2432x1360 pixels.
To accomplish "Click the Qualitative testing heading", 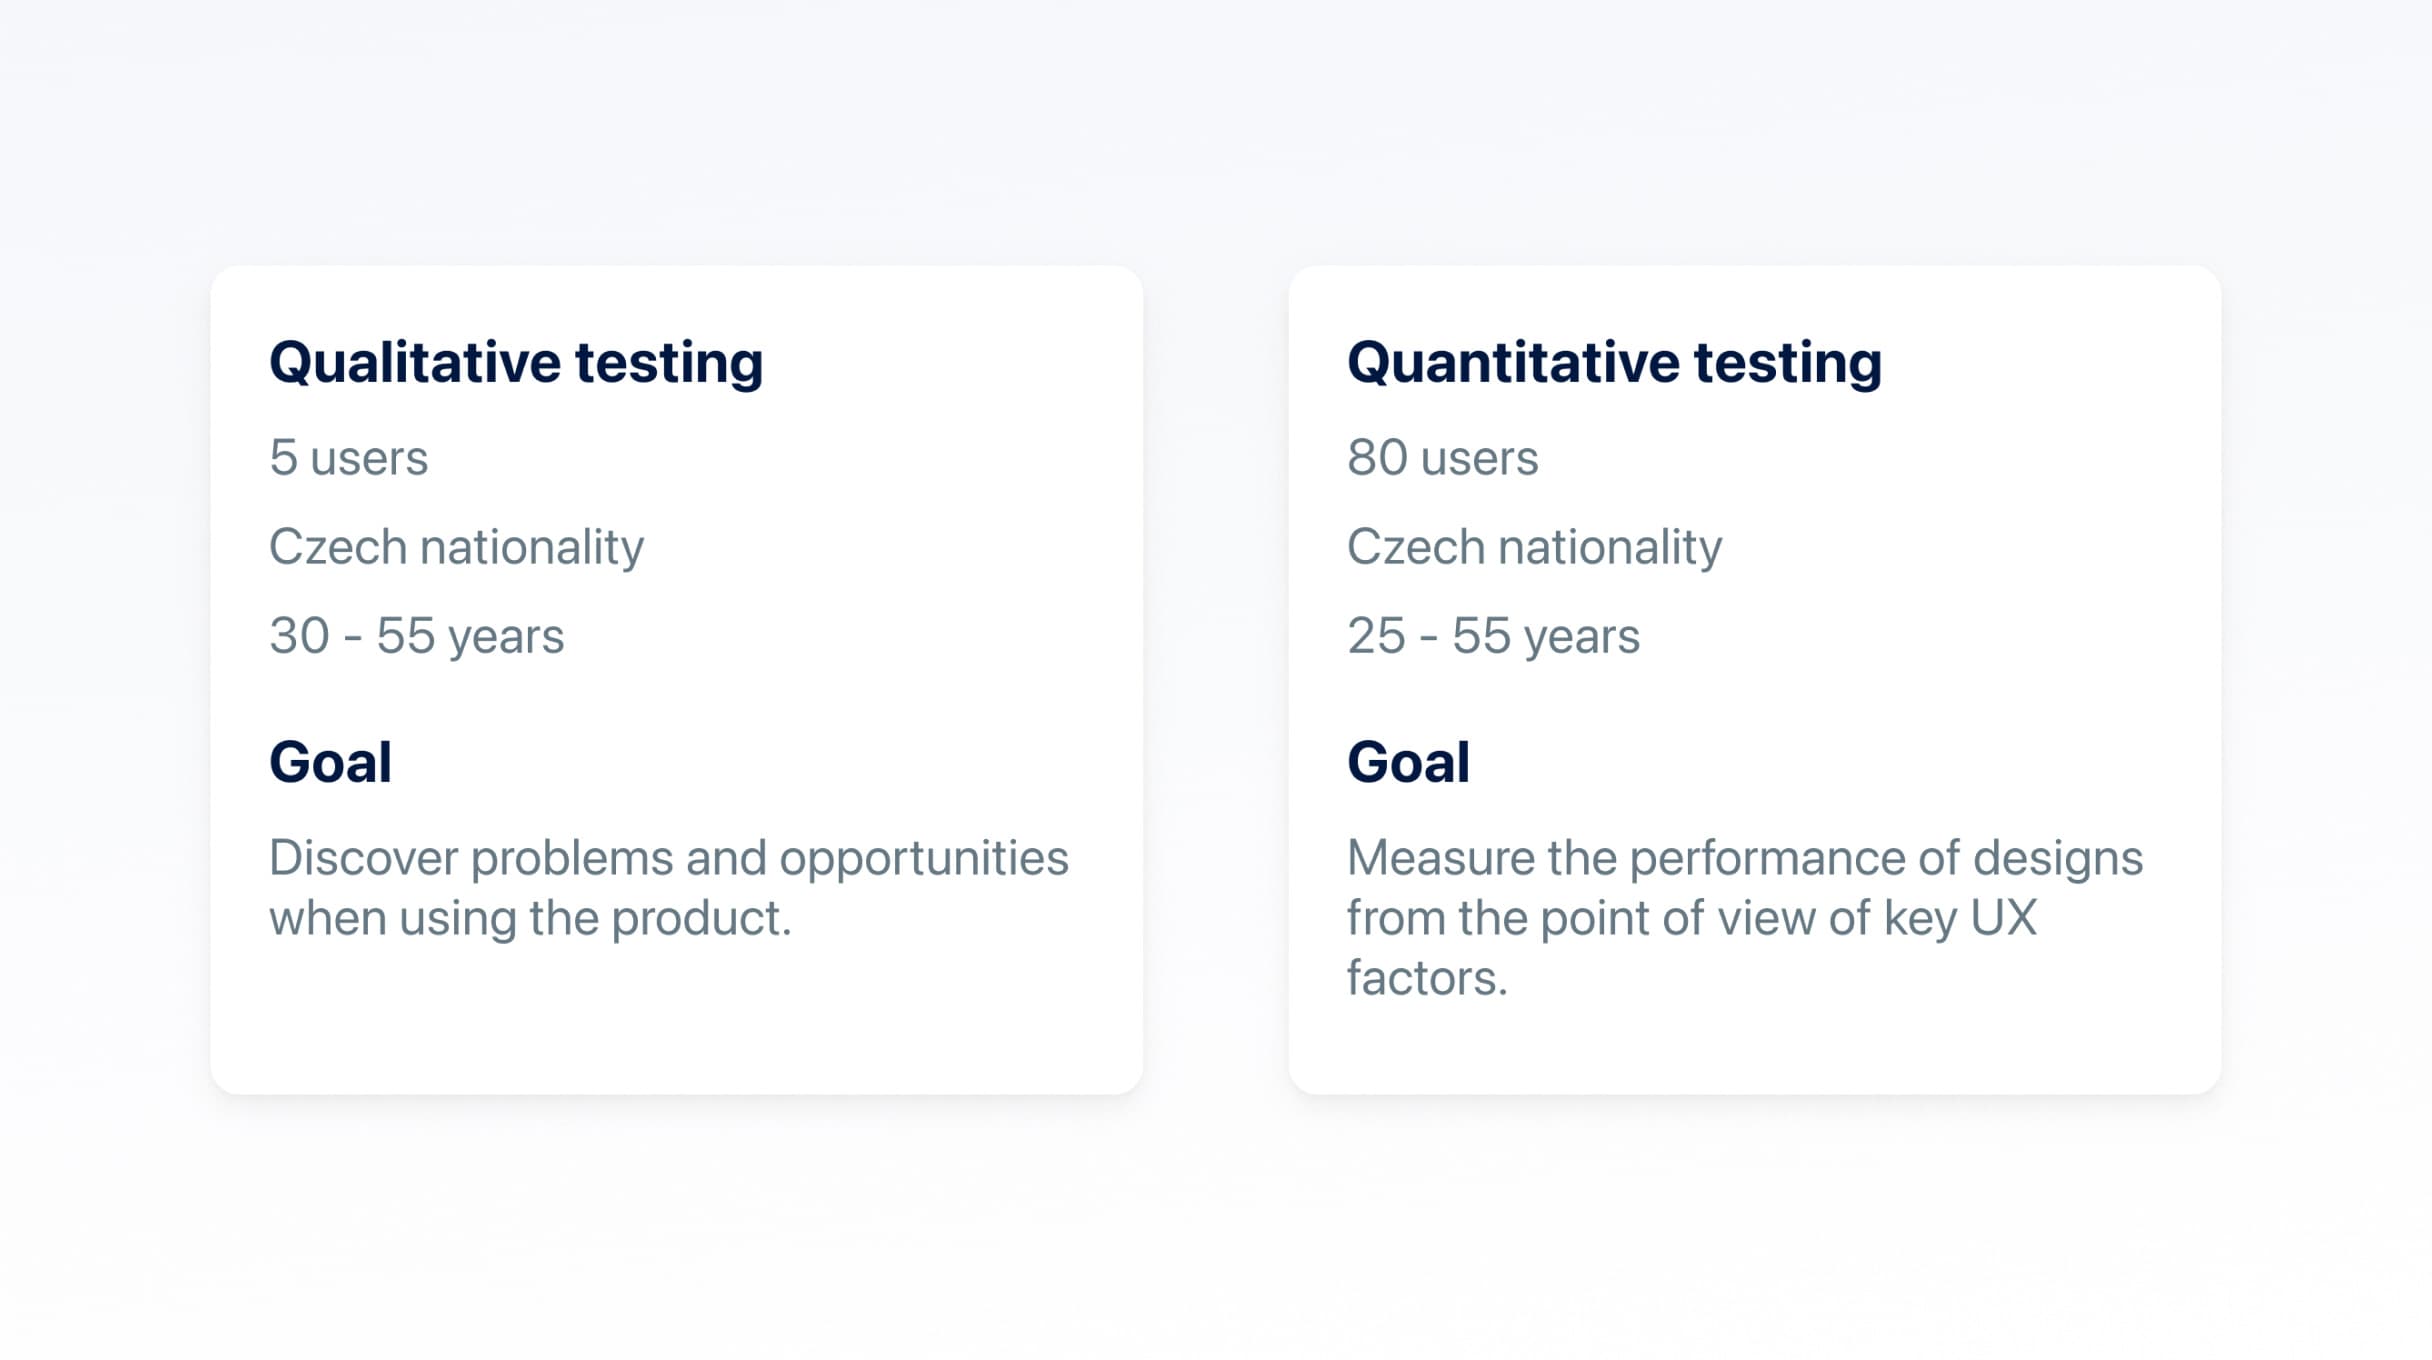I will click(x=516, y=362).
